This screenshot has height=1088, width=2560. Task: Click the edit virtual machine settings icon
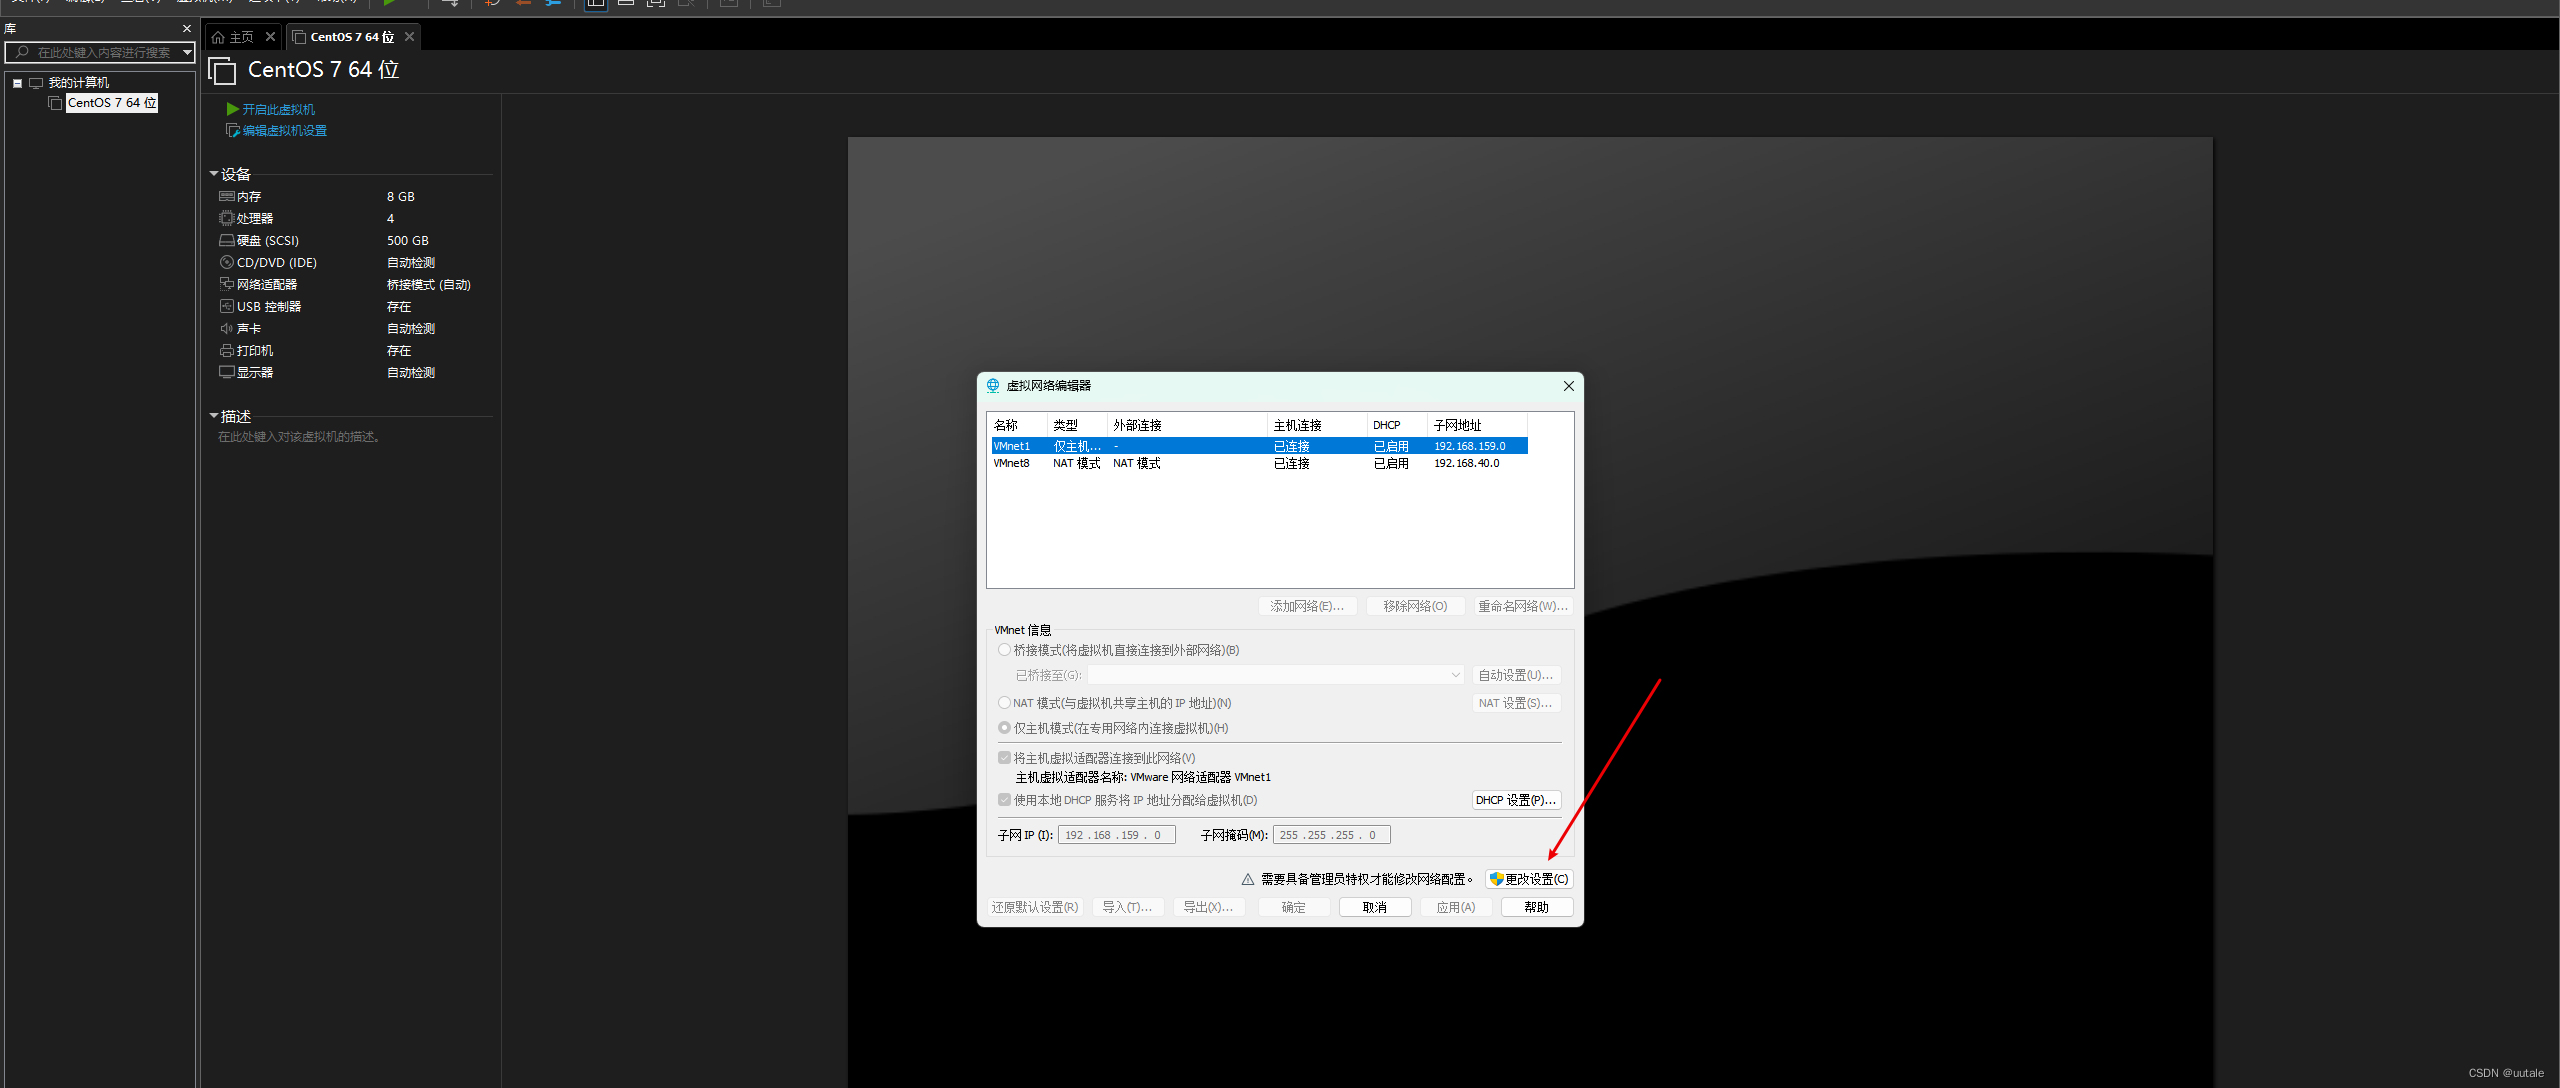232,131
